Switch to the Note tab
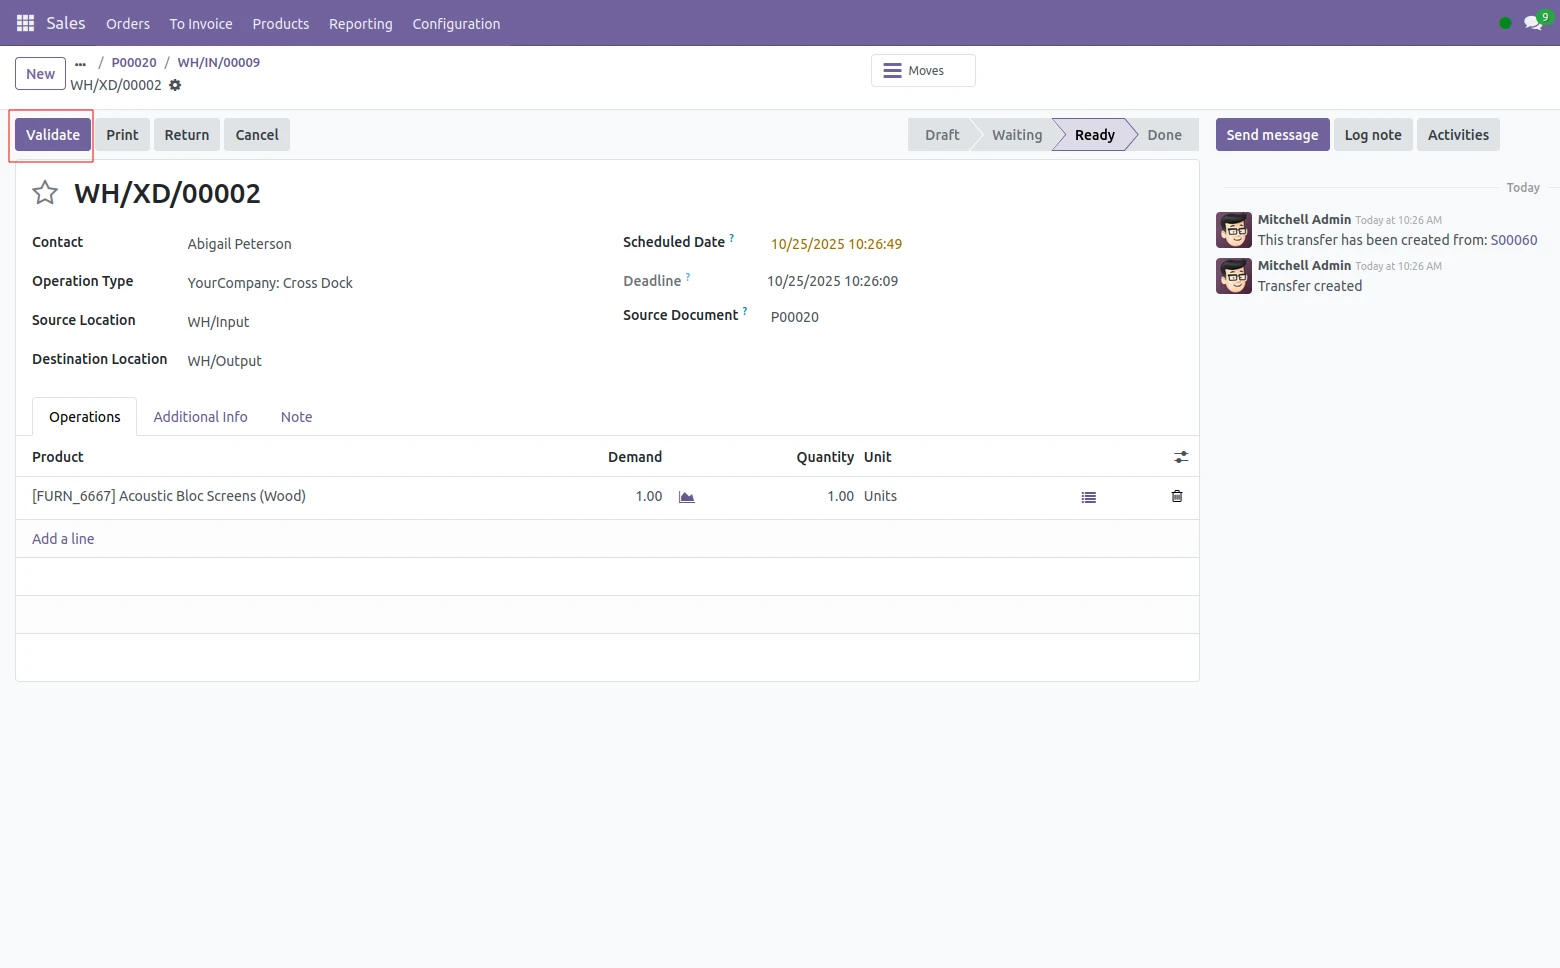This screenshot has width=1560, height=968. click(x=296, y=417)
